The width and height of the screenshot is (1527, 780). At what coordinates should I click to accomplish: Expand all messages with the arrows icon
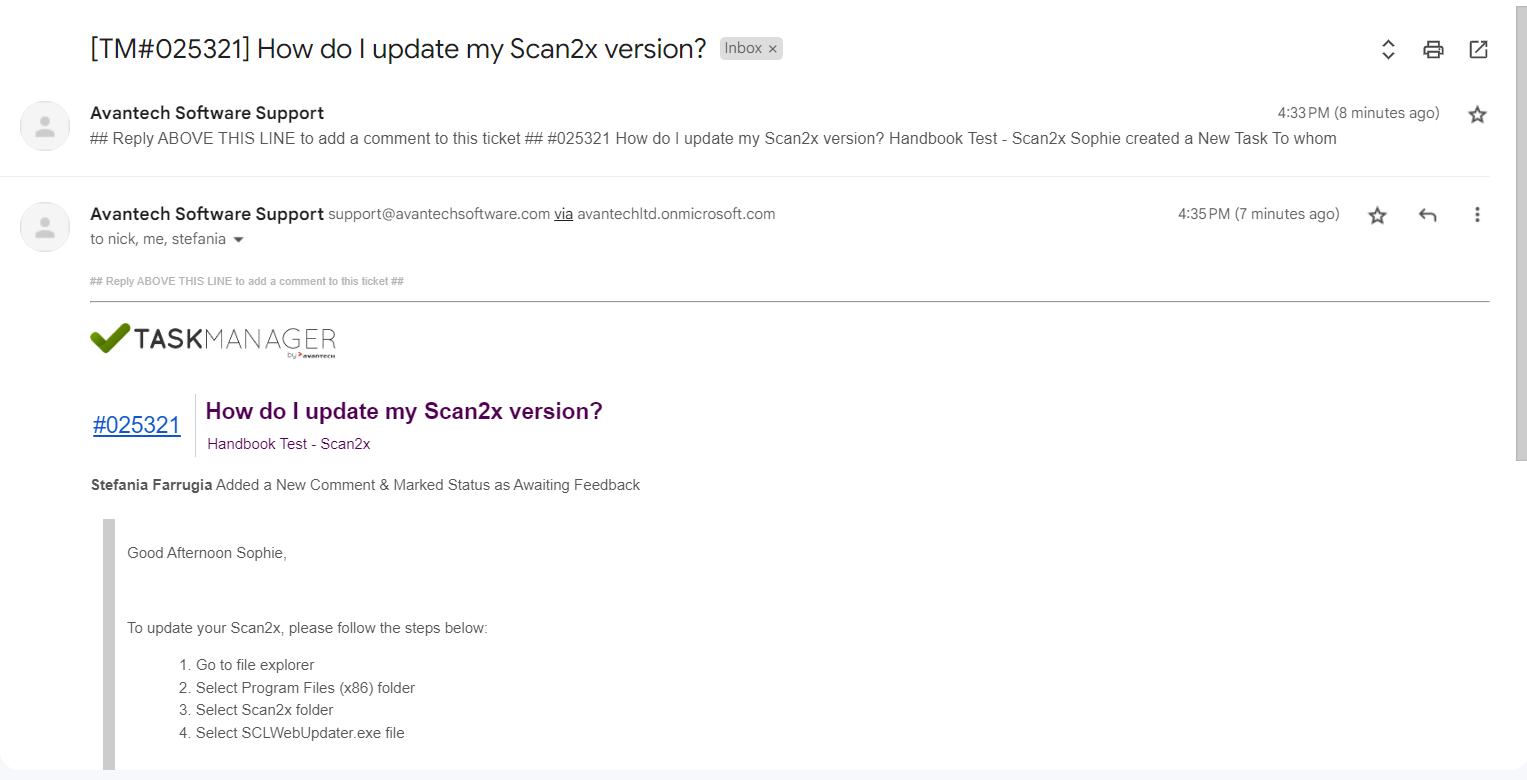(1388, 49)
